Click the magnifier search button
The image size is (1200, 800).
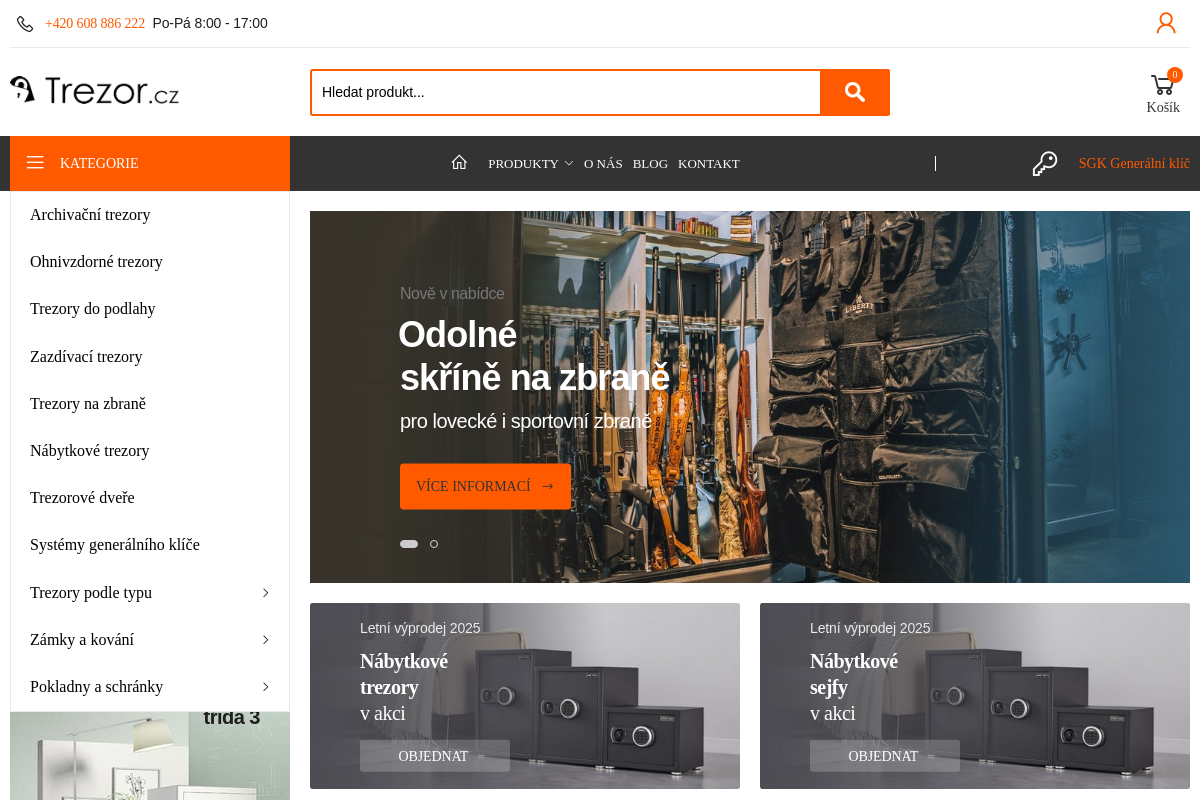click(854, 92)
